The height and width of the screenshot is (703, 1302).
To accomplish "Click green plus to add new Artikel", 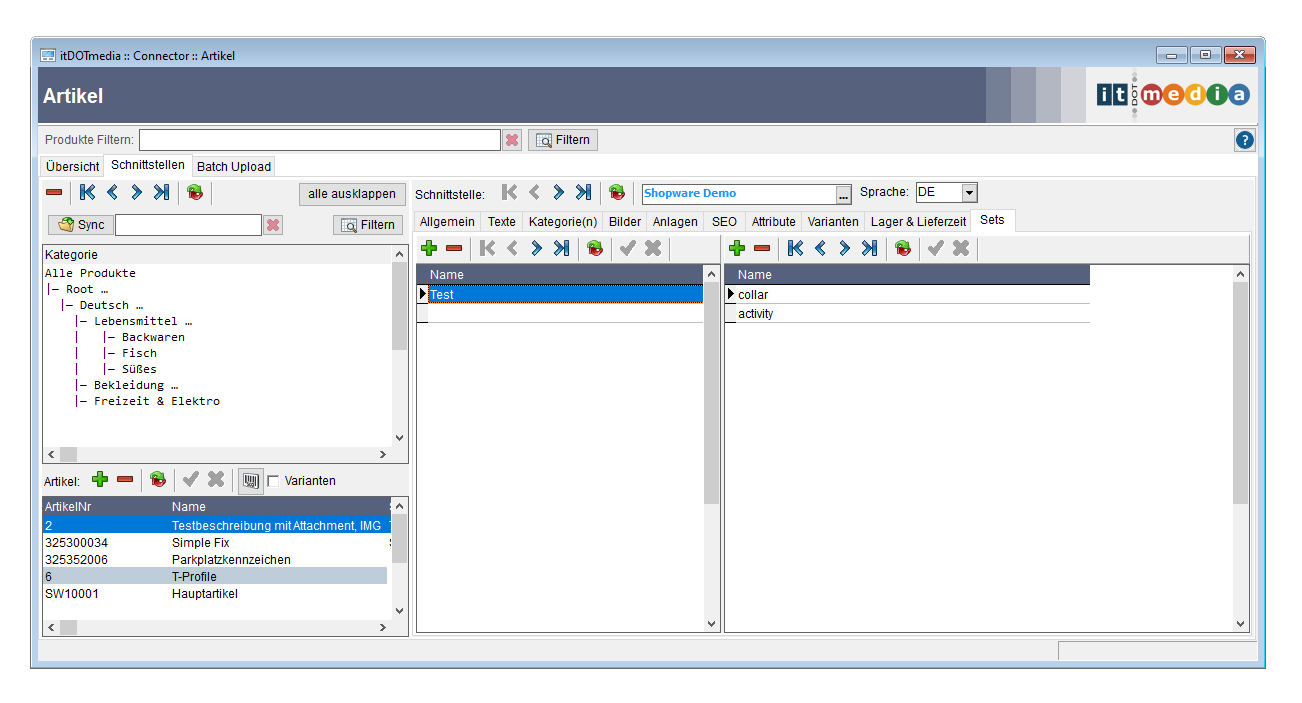I will [100, 480].
